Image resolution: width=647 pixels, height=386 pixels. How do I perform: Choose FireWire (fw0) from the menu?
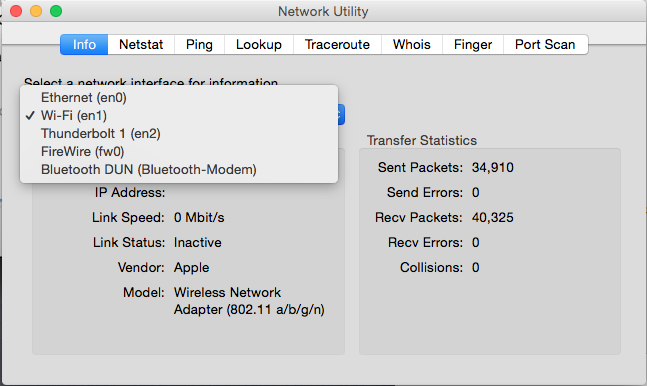pos(179,152)
